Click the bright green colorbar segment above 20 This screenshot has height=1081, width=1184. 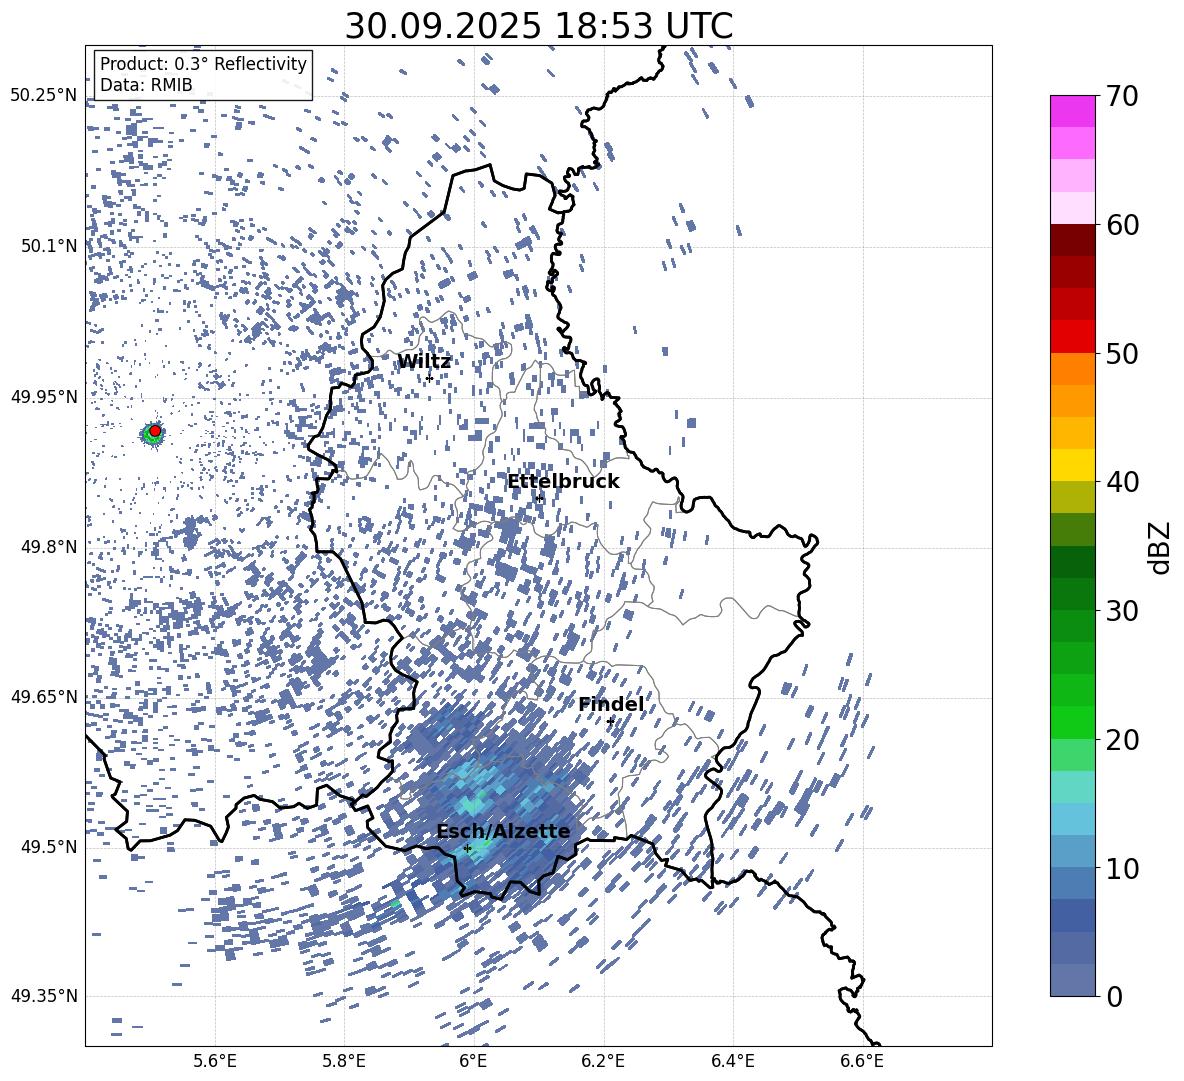point(1072,722)
